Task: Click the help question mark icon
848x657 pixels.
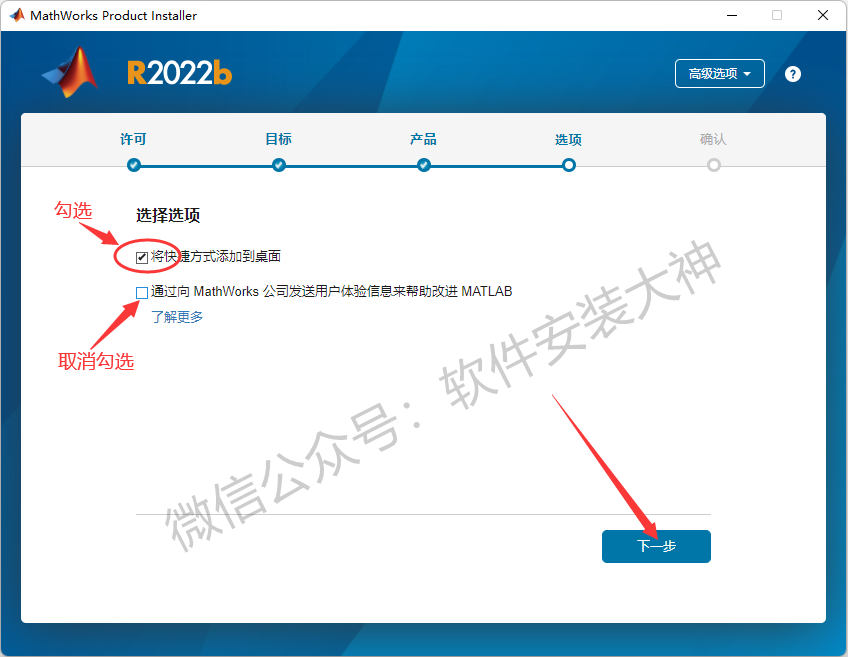Action: click(792, 74)
